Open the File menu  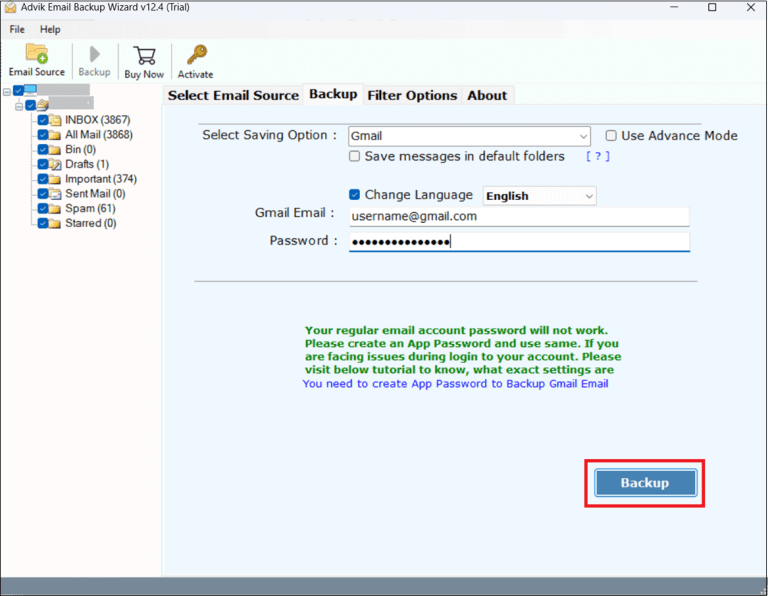tap(17, 29)
